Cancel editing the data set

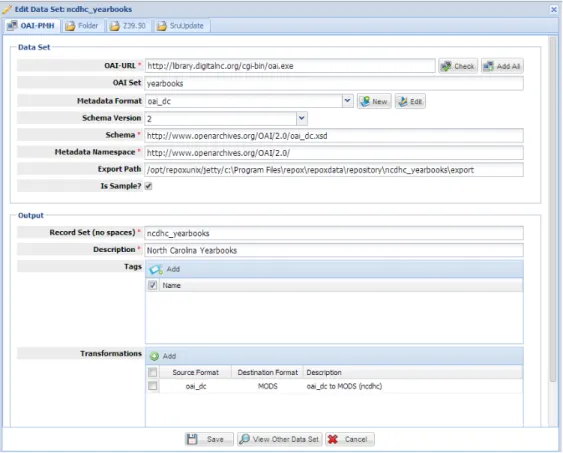click(x=350, y=439)
